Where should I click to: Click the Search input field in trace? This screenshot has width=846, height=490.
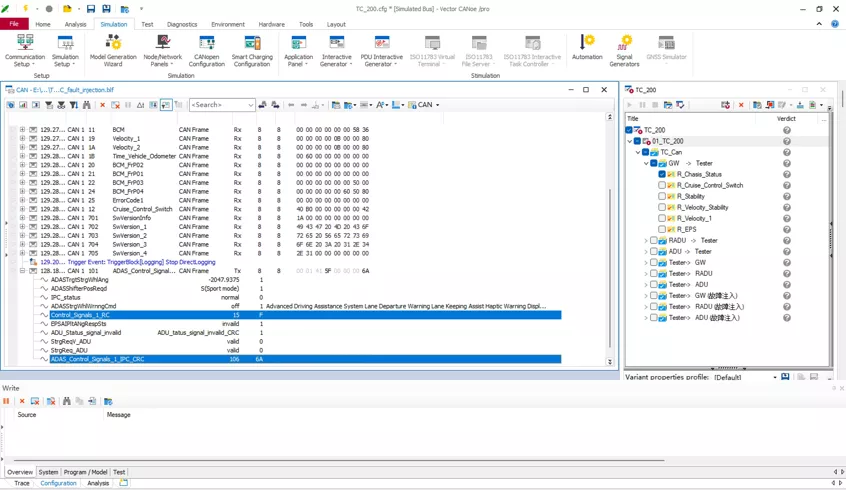pos(218,105)
